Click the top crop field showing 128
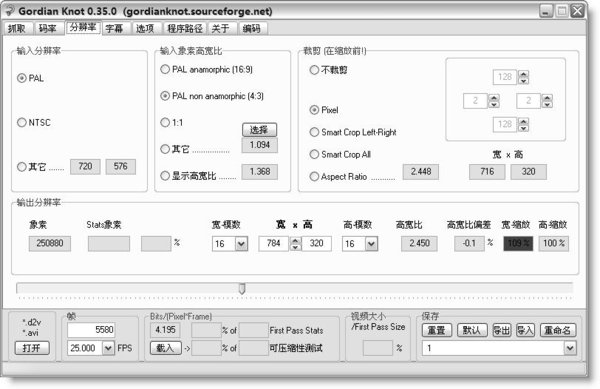This screenshot has height=389, width=600. (x=505, y=77)
